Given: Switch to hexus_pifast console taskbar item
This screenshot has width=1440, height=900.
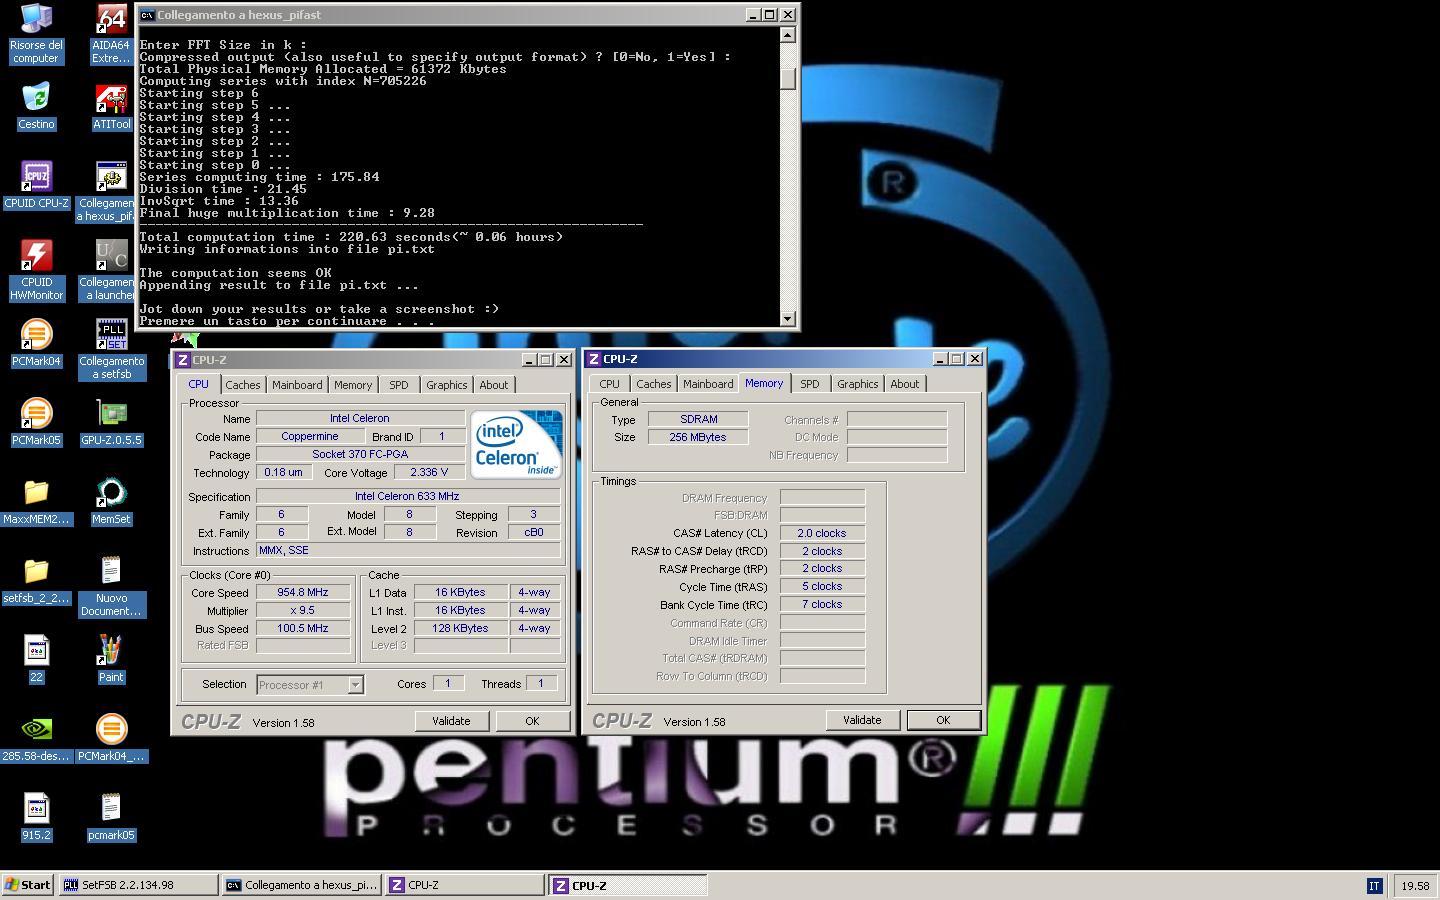Looking at the screenshot, I should [301, 885].
